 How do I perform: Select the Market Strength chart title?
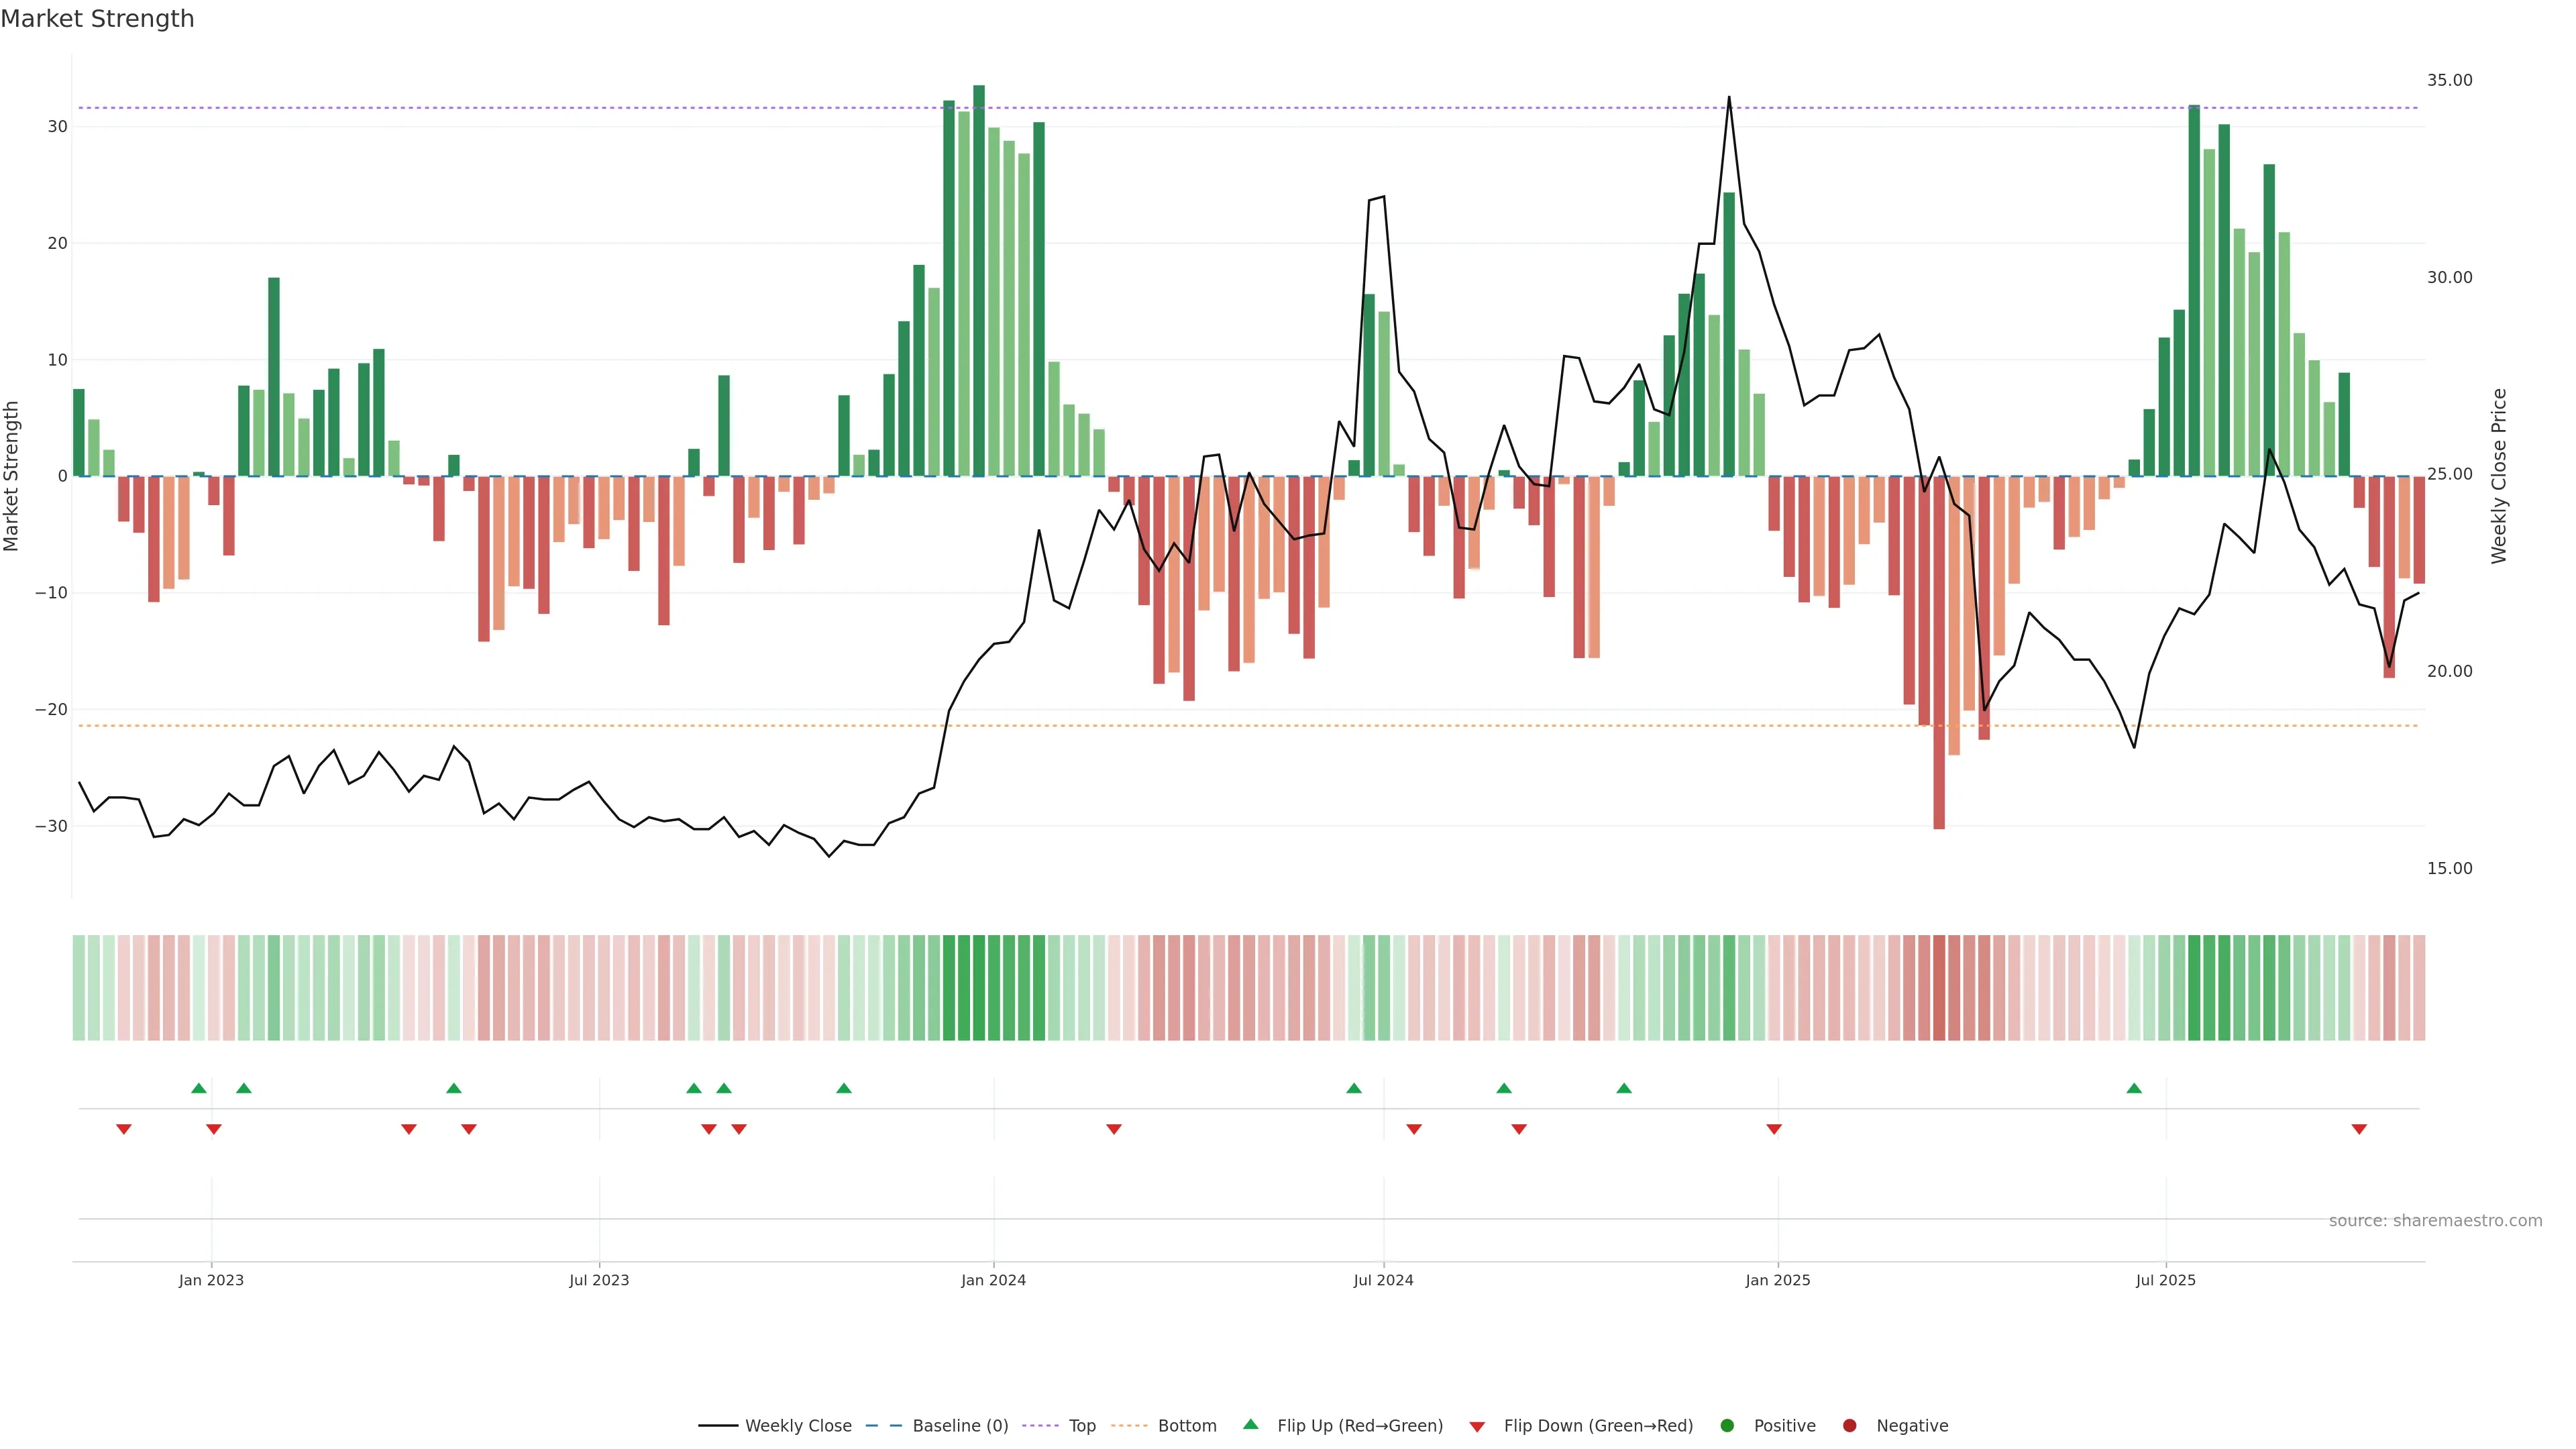97,19
